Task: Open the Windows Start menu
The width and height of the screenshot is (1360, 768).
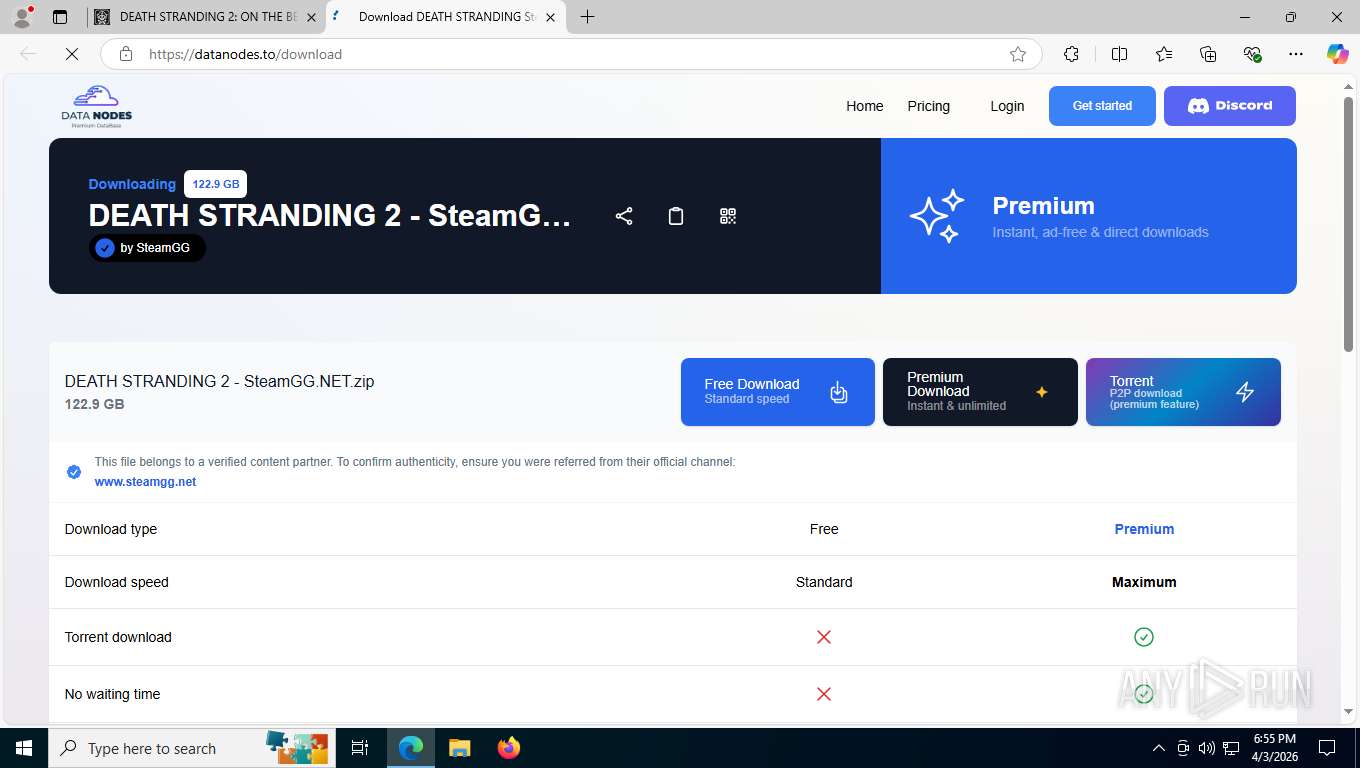Action: click(x=24, y=748)
